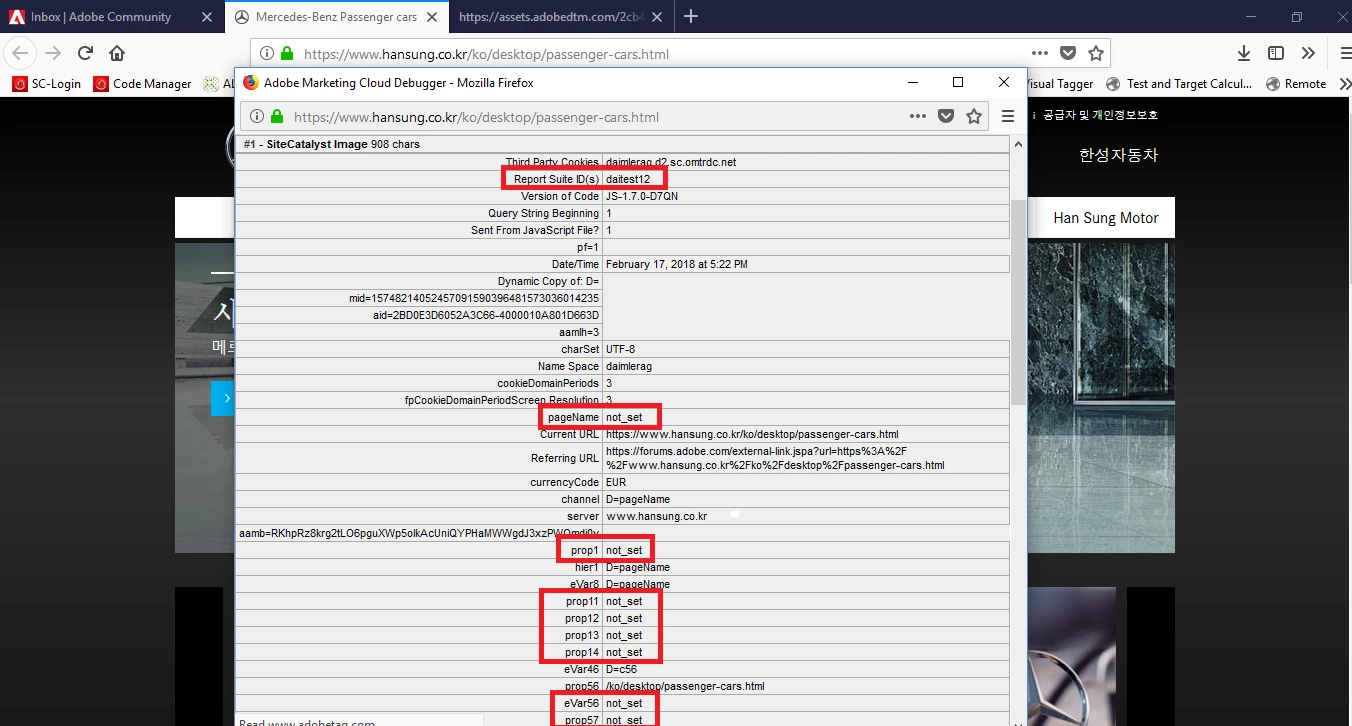The width and height of the screenshot is (1352, 726).
Task: Close the Inbox Adobe Community tab
Action: coord(206,17)
